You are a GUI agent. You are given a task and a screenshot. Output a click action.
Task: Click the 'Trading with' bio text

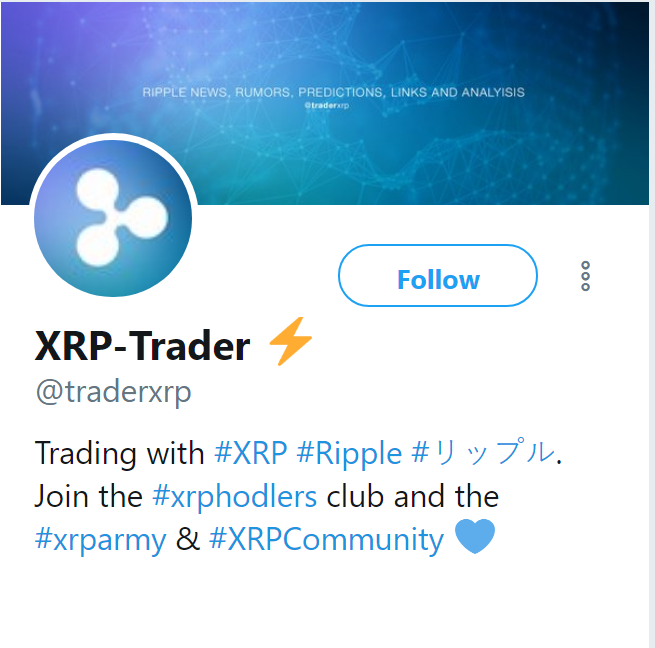pos(119,453)
